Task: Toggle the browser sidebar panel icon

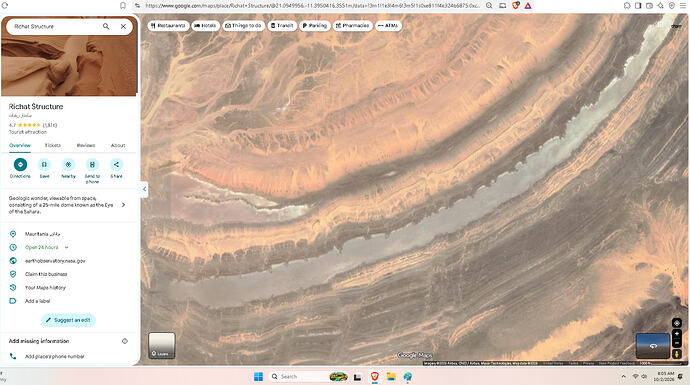Action: pos(638,6)
